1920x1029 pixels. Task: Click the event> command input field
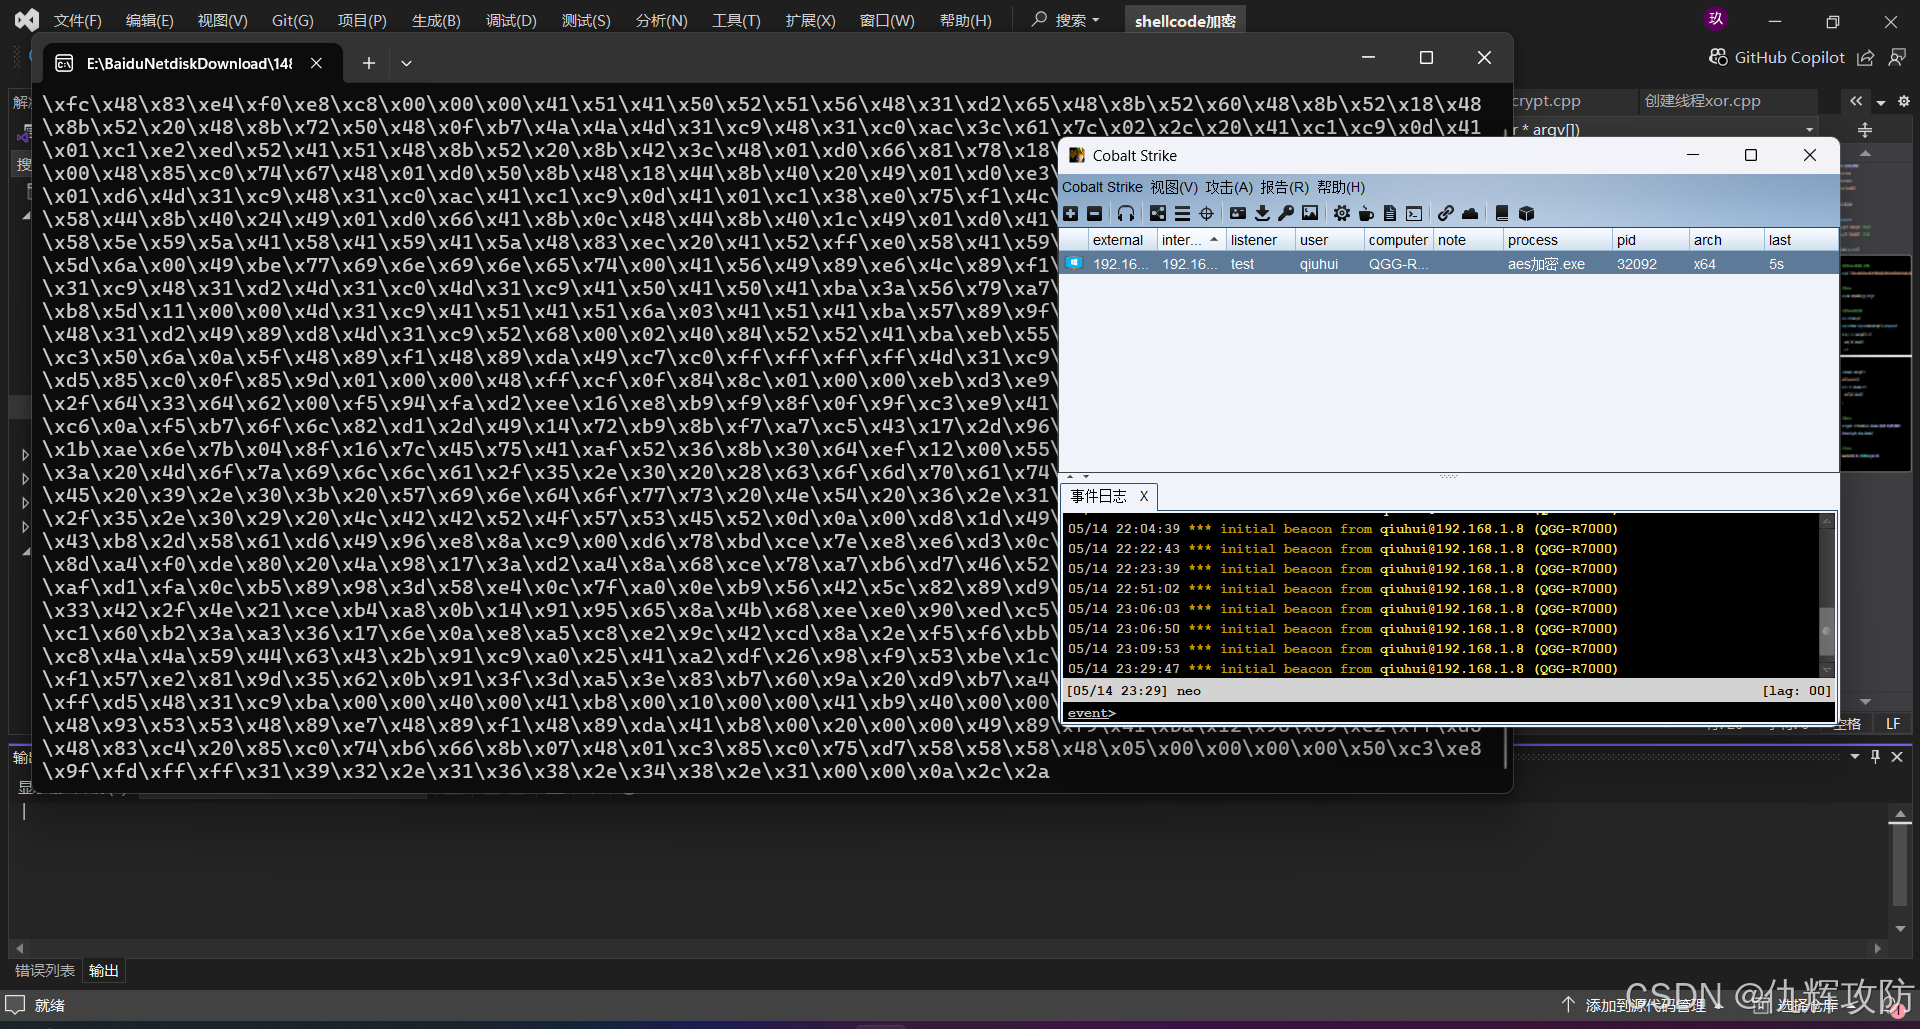coord(1448,713)
